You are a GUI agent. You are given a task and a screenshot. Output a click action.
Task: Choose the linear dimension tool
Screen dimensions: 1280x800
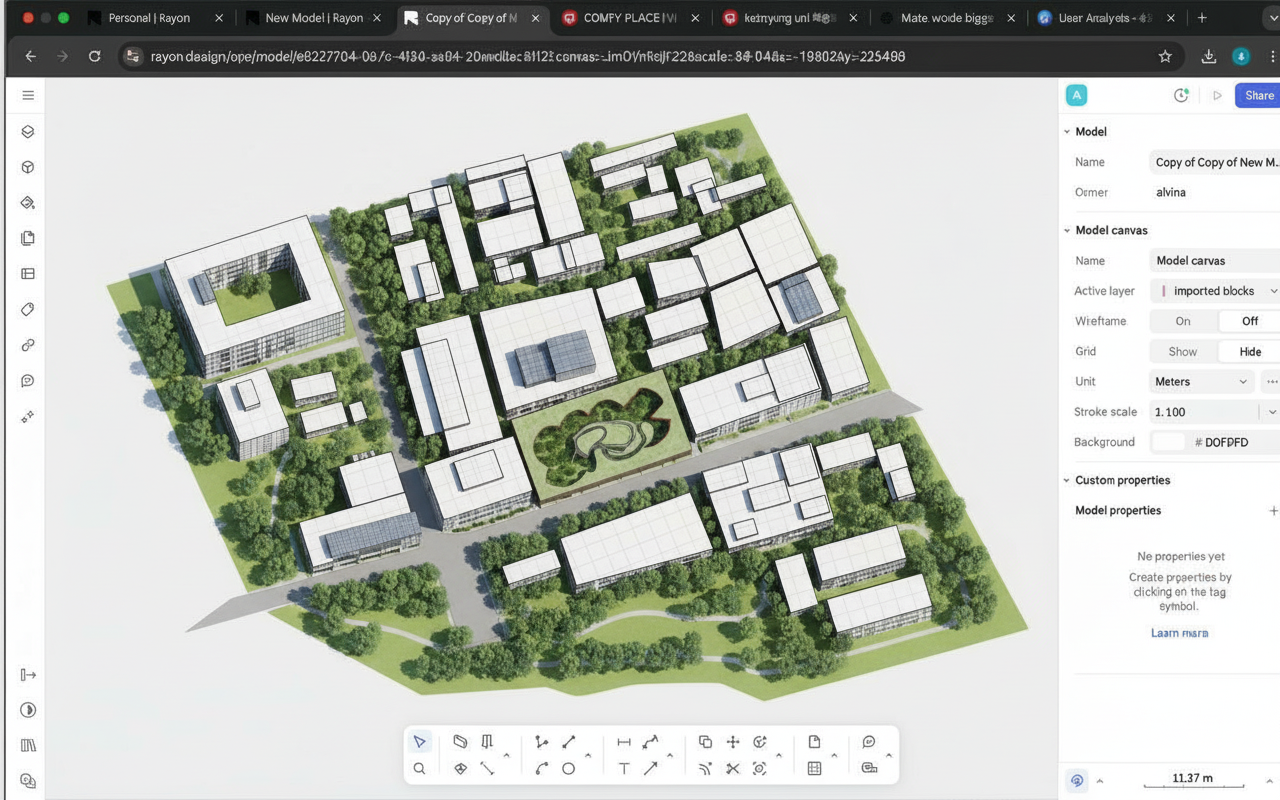point(624,742)
